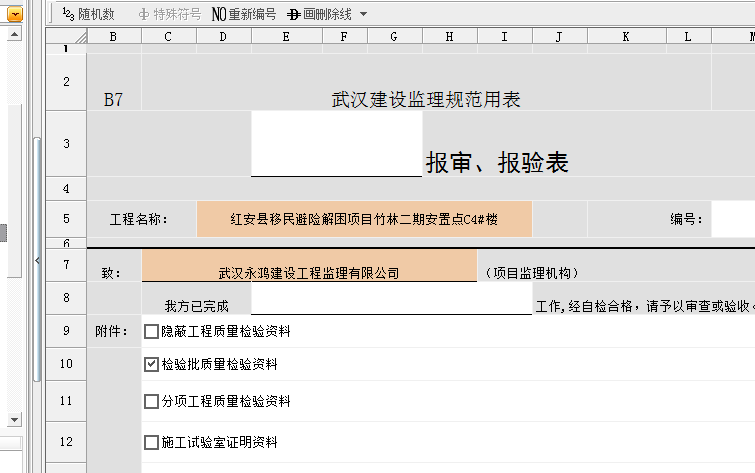Click the project name cell 红安县移民避险解困项目
Image resolution: width=755 pixels, height=473 pixels.
pyautogui.click(x=364, y=220)
